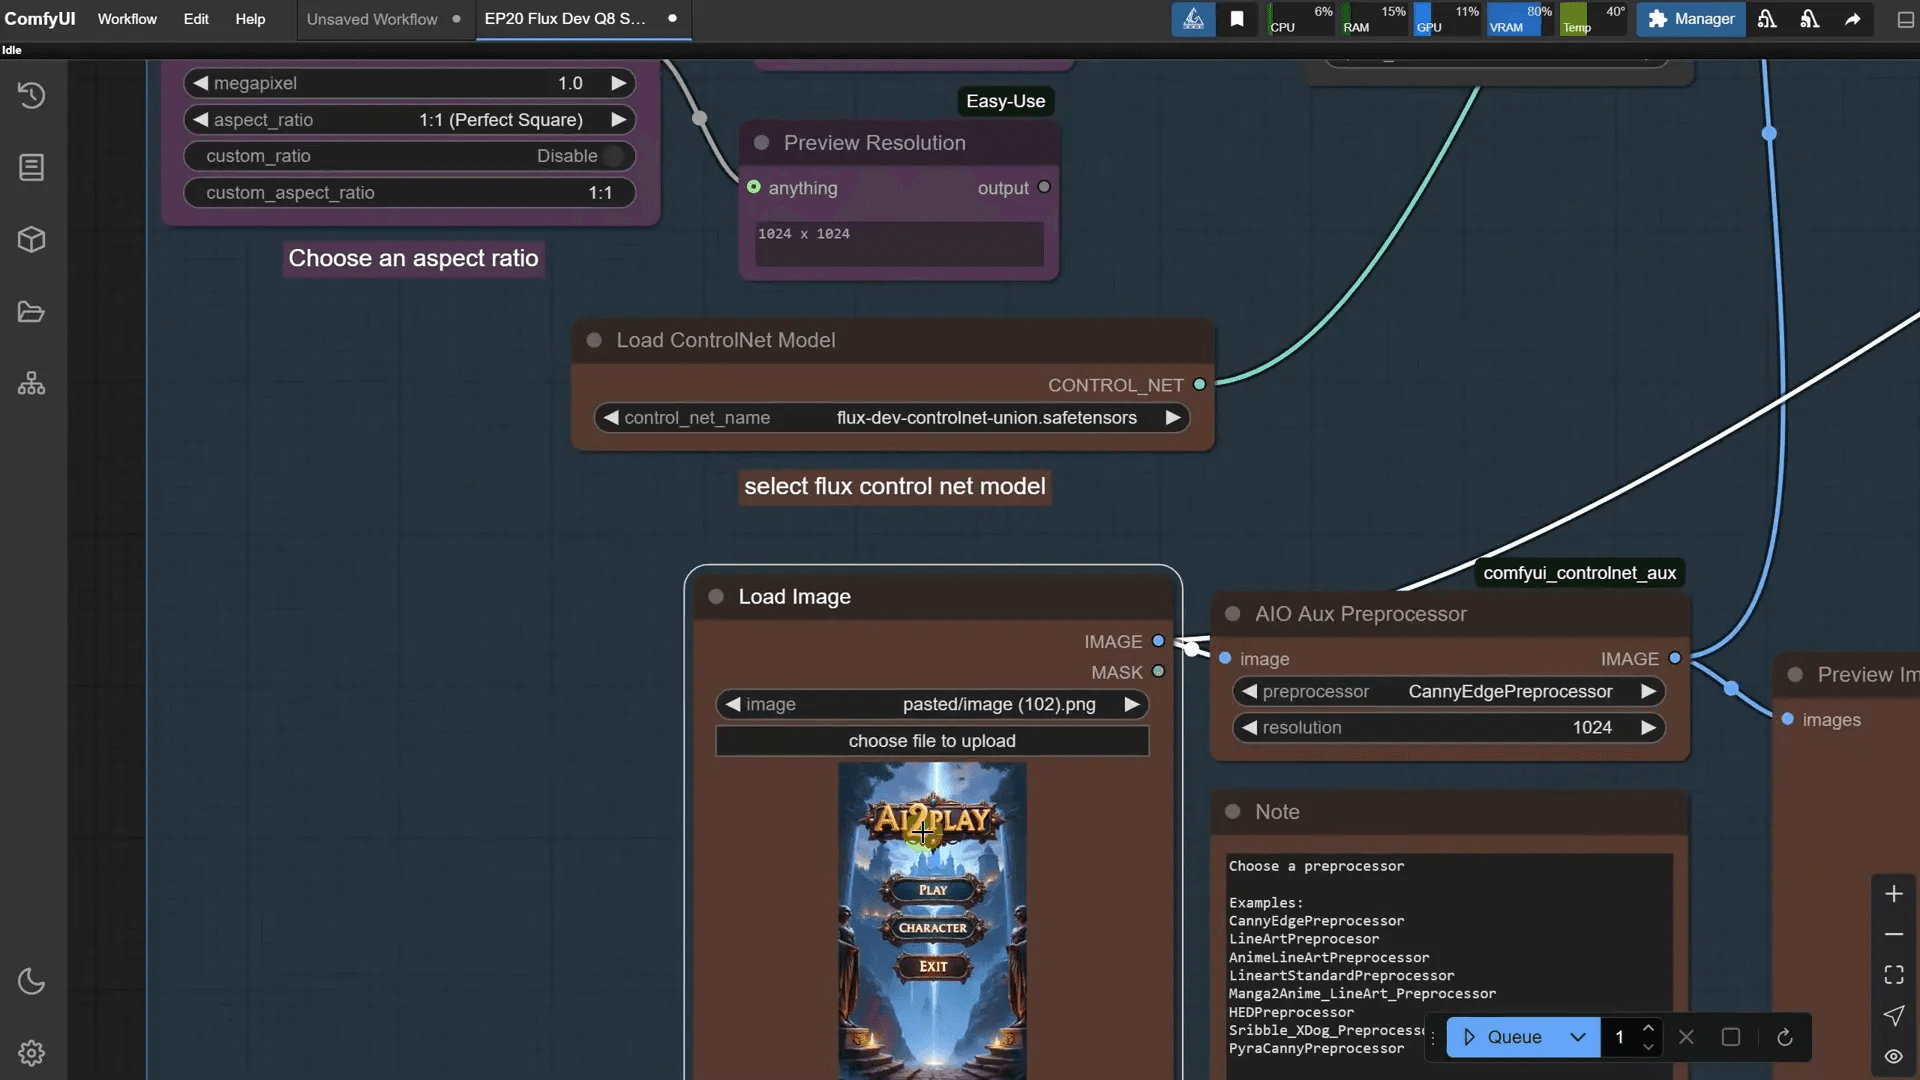Zoom out with the minus canvas button
The image size is (1920, 1080).
[x=1894, y=934]
